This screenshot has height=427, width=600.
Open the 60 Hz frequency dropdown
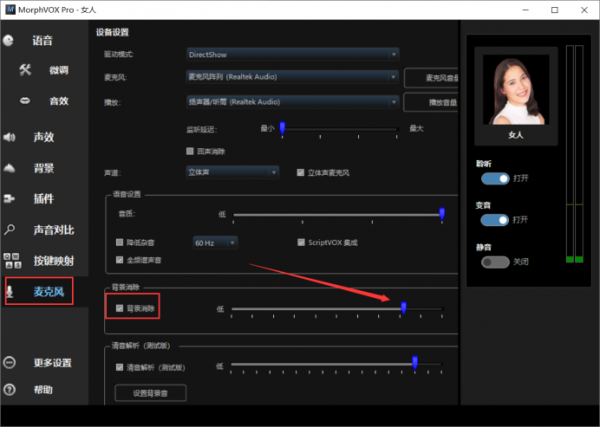coord(215,243)
